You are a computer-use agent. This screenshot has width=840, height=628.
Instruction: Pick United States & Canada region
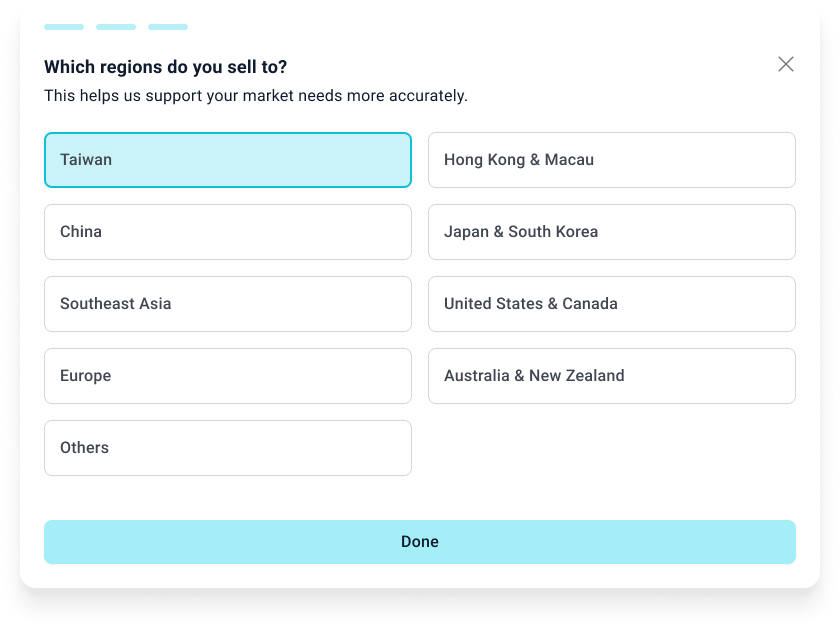611,304
